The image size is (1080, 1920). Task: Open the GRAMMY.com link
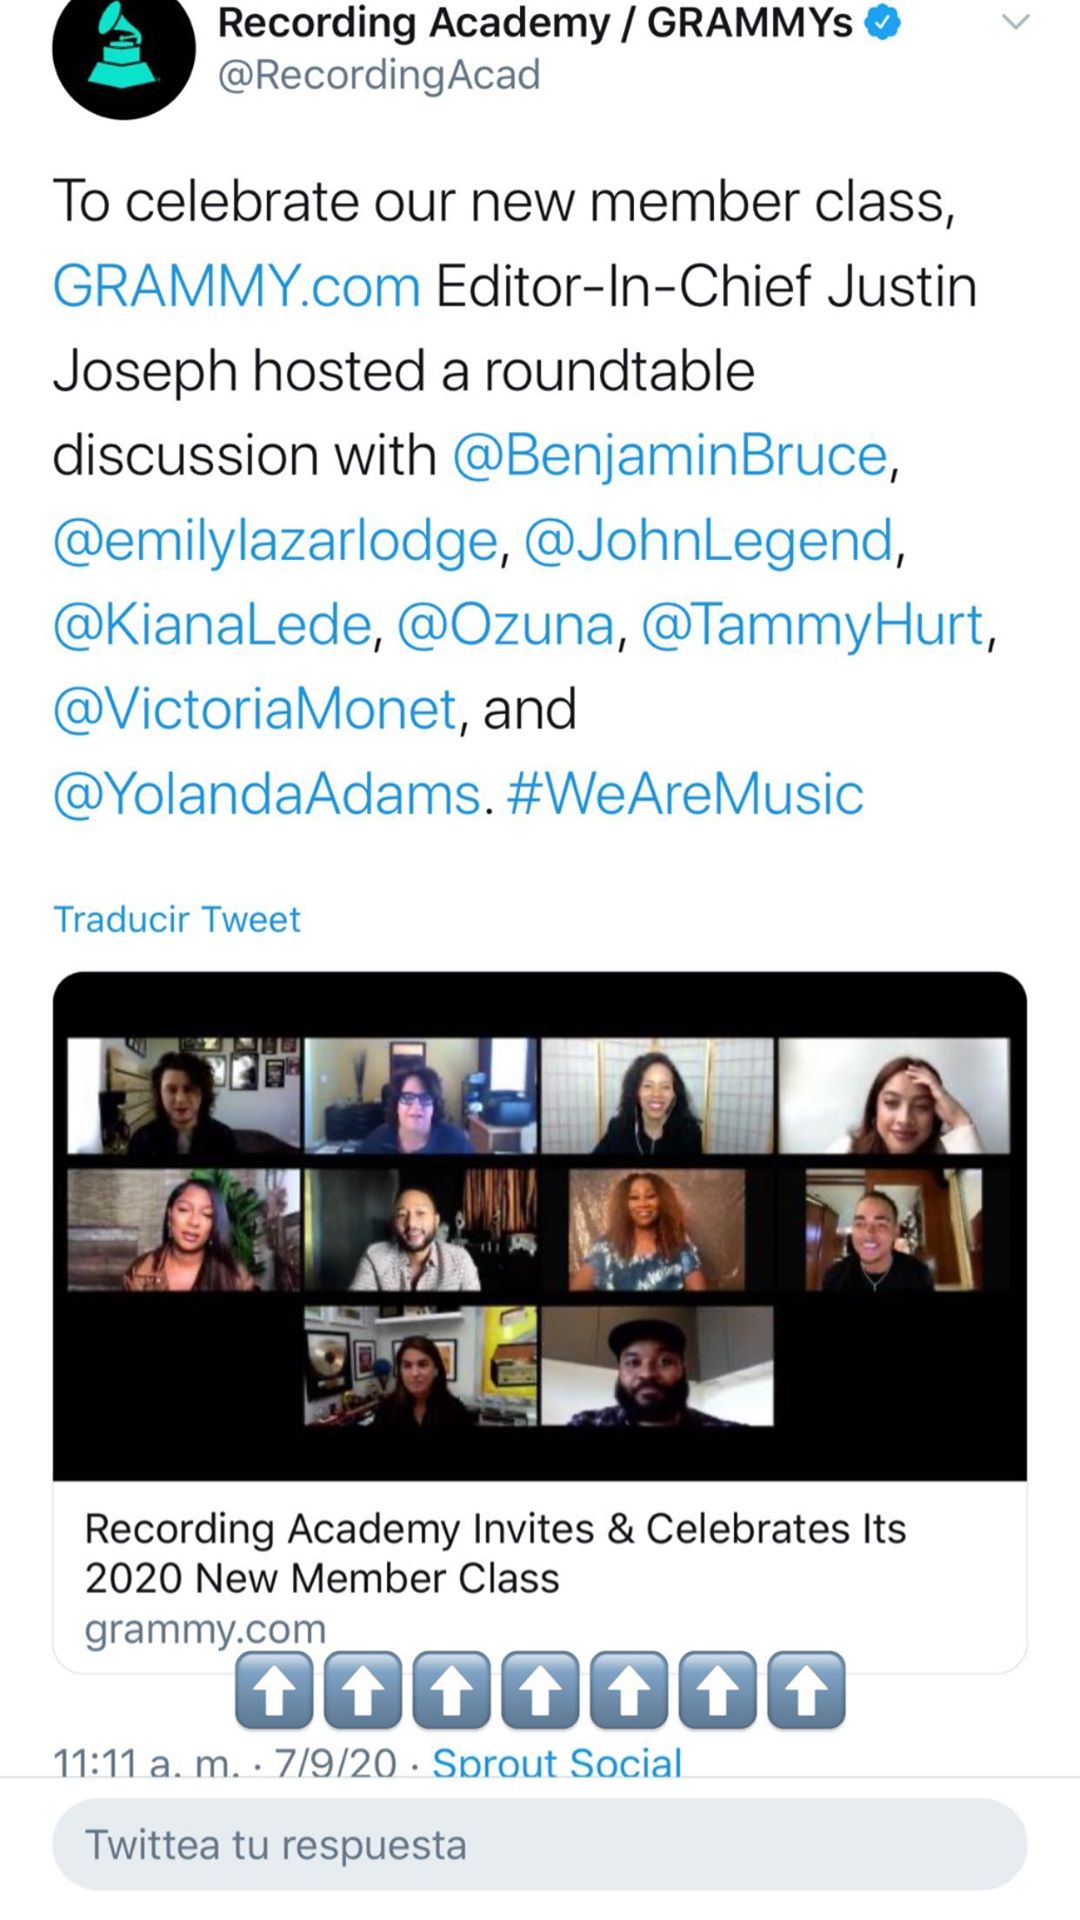[236, 287]
